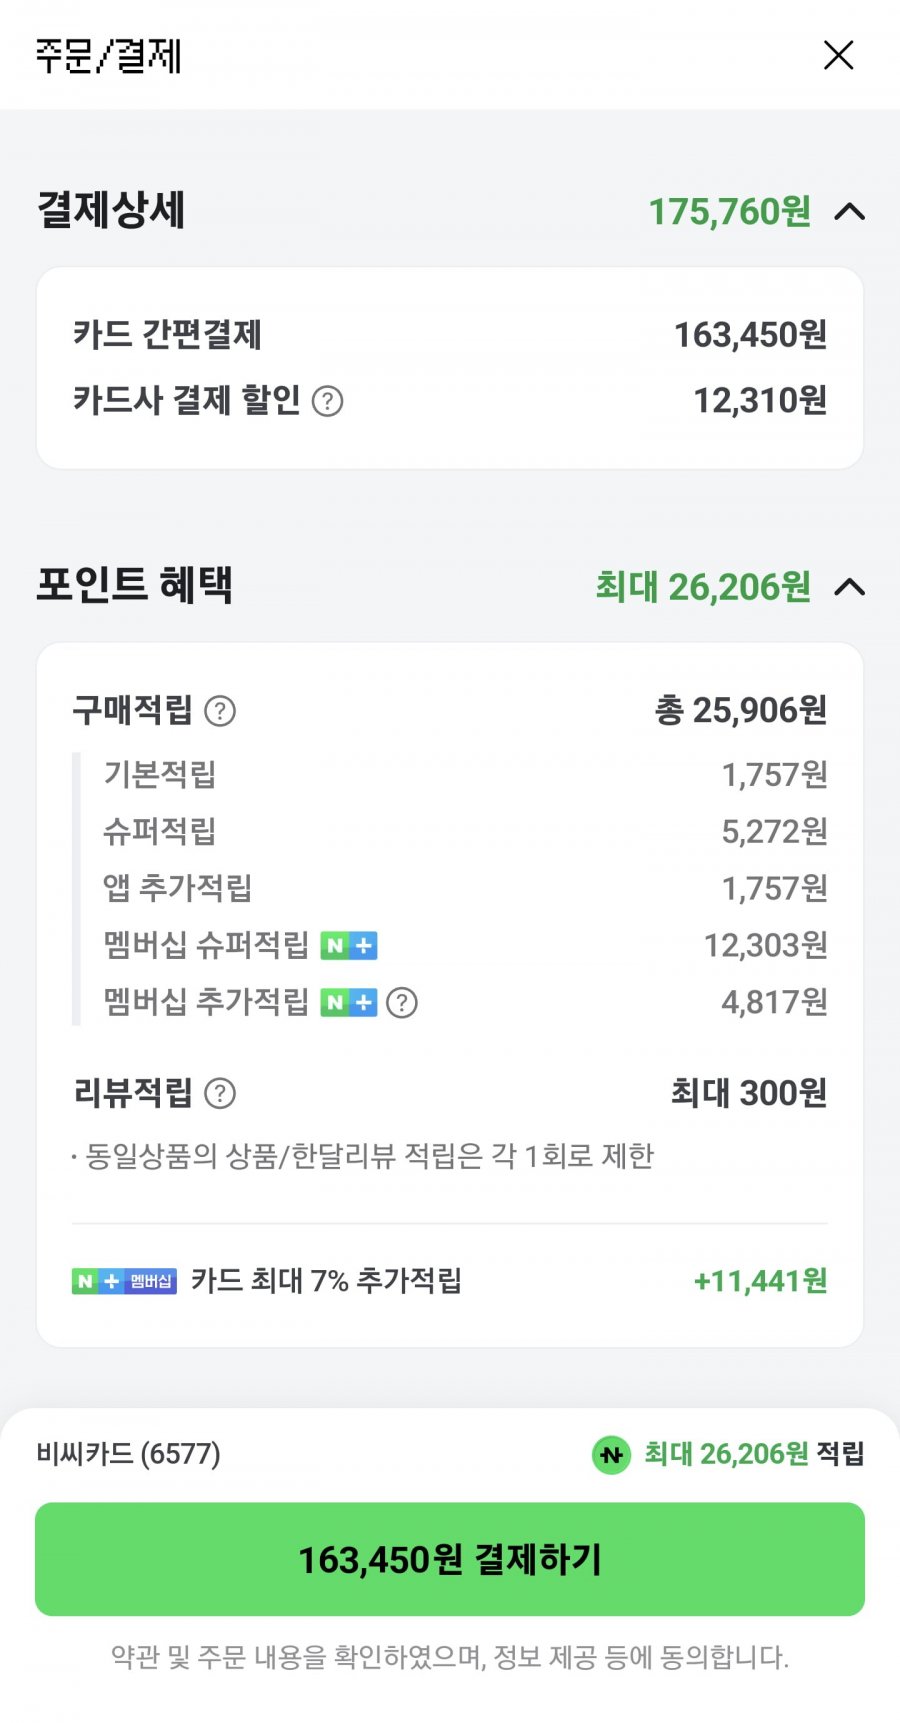Tap the 최대 26,206원 points summary header
The image size is (900, 1723).
pyautogui.click(x=703, y=587)
